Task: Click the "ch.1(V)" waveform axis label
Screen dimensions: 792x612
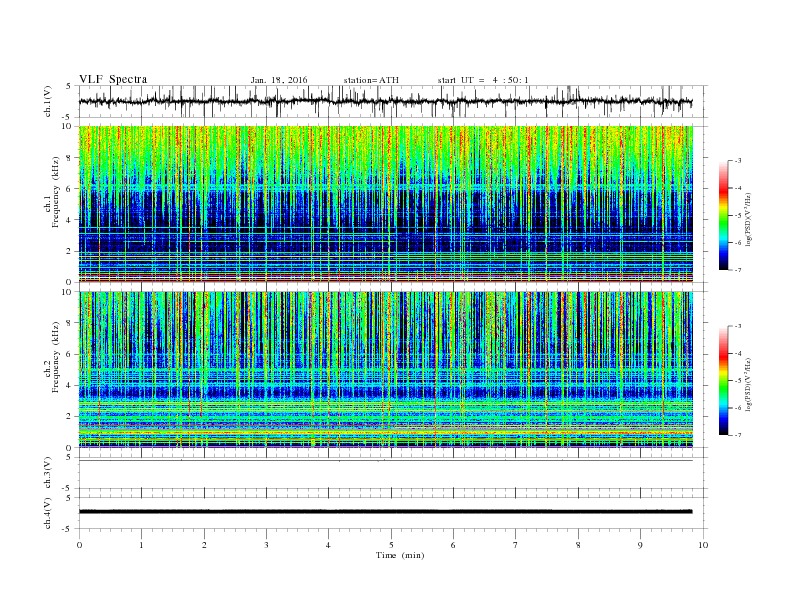Action: coord(48,102)
